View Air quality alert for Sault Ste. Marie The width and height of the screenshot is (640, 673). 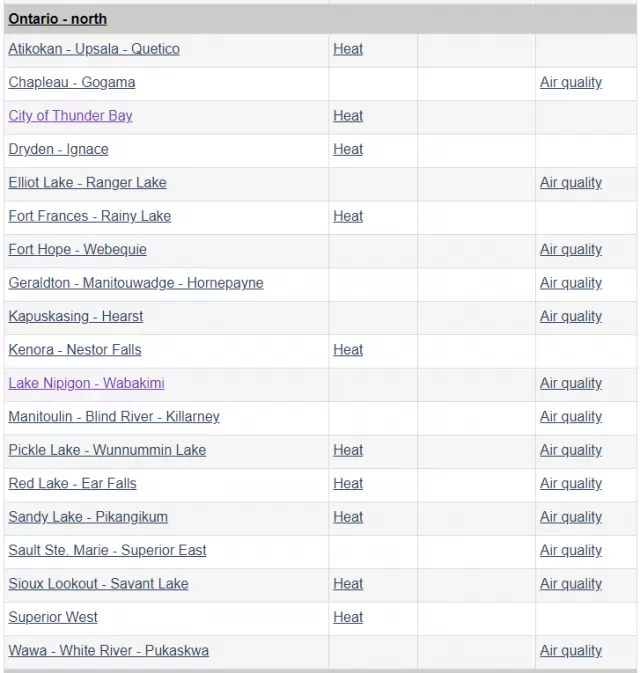coord(571,550)
